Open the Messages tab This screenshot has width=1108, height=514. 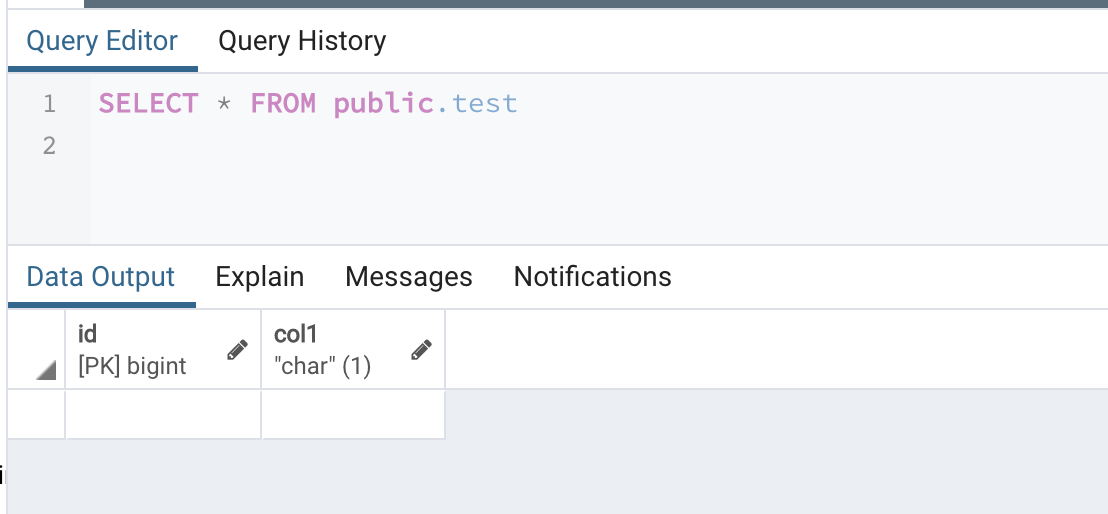(x=409, y=277)
